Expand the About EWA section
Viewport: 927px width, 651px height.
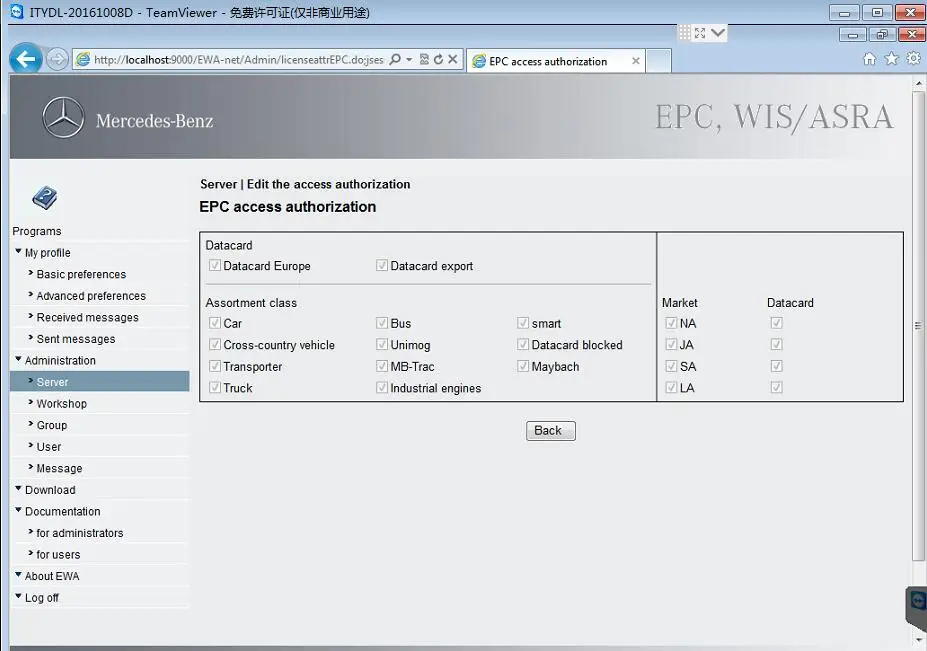pos(18,575)
